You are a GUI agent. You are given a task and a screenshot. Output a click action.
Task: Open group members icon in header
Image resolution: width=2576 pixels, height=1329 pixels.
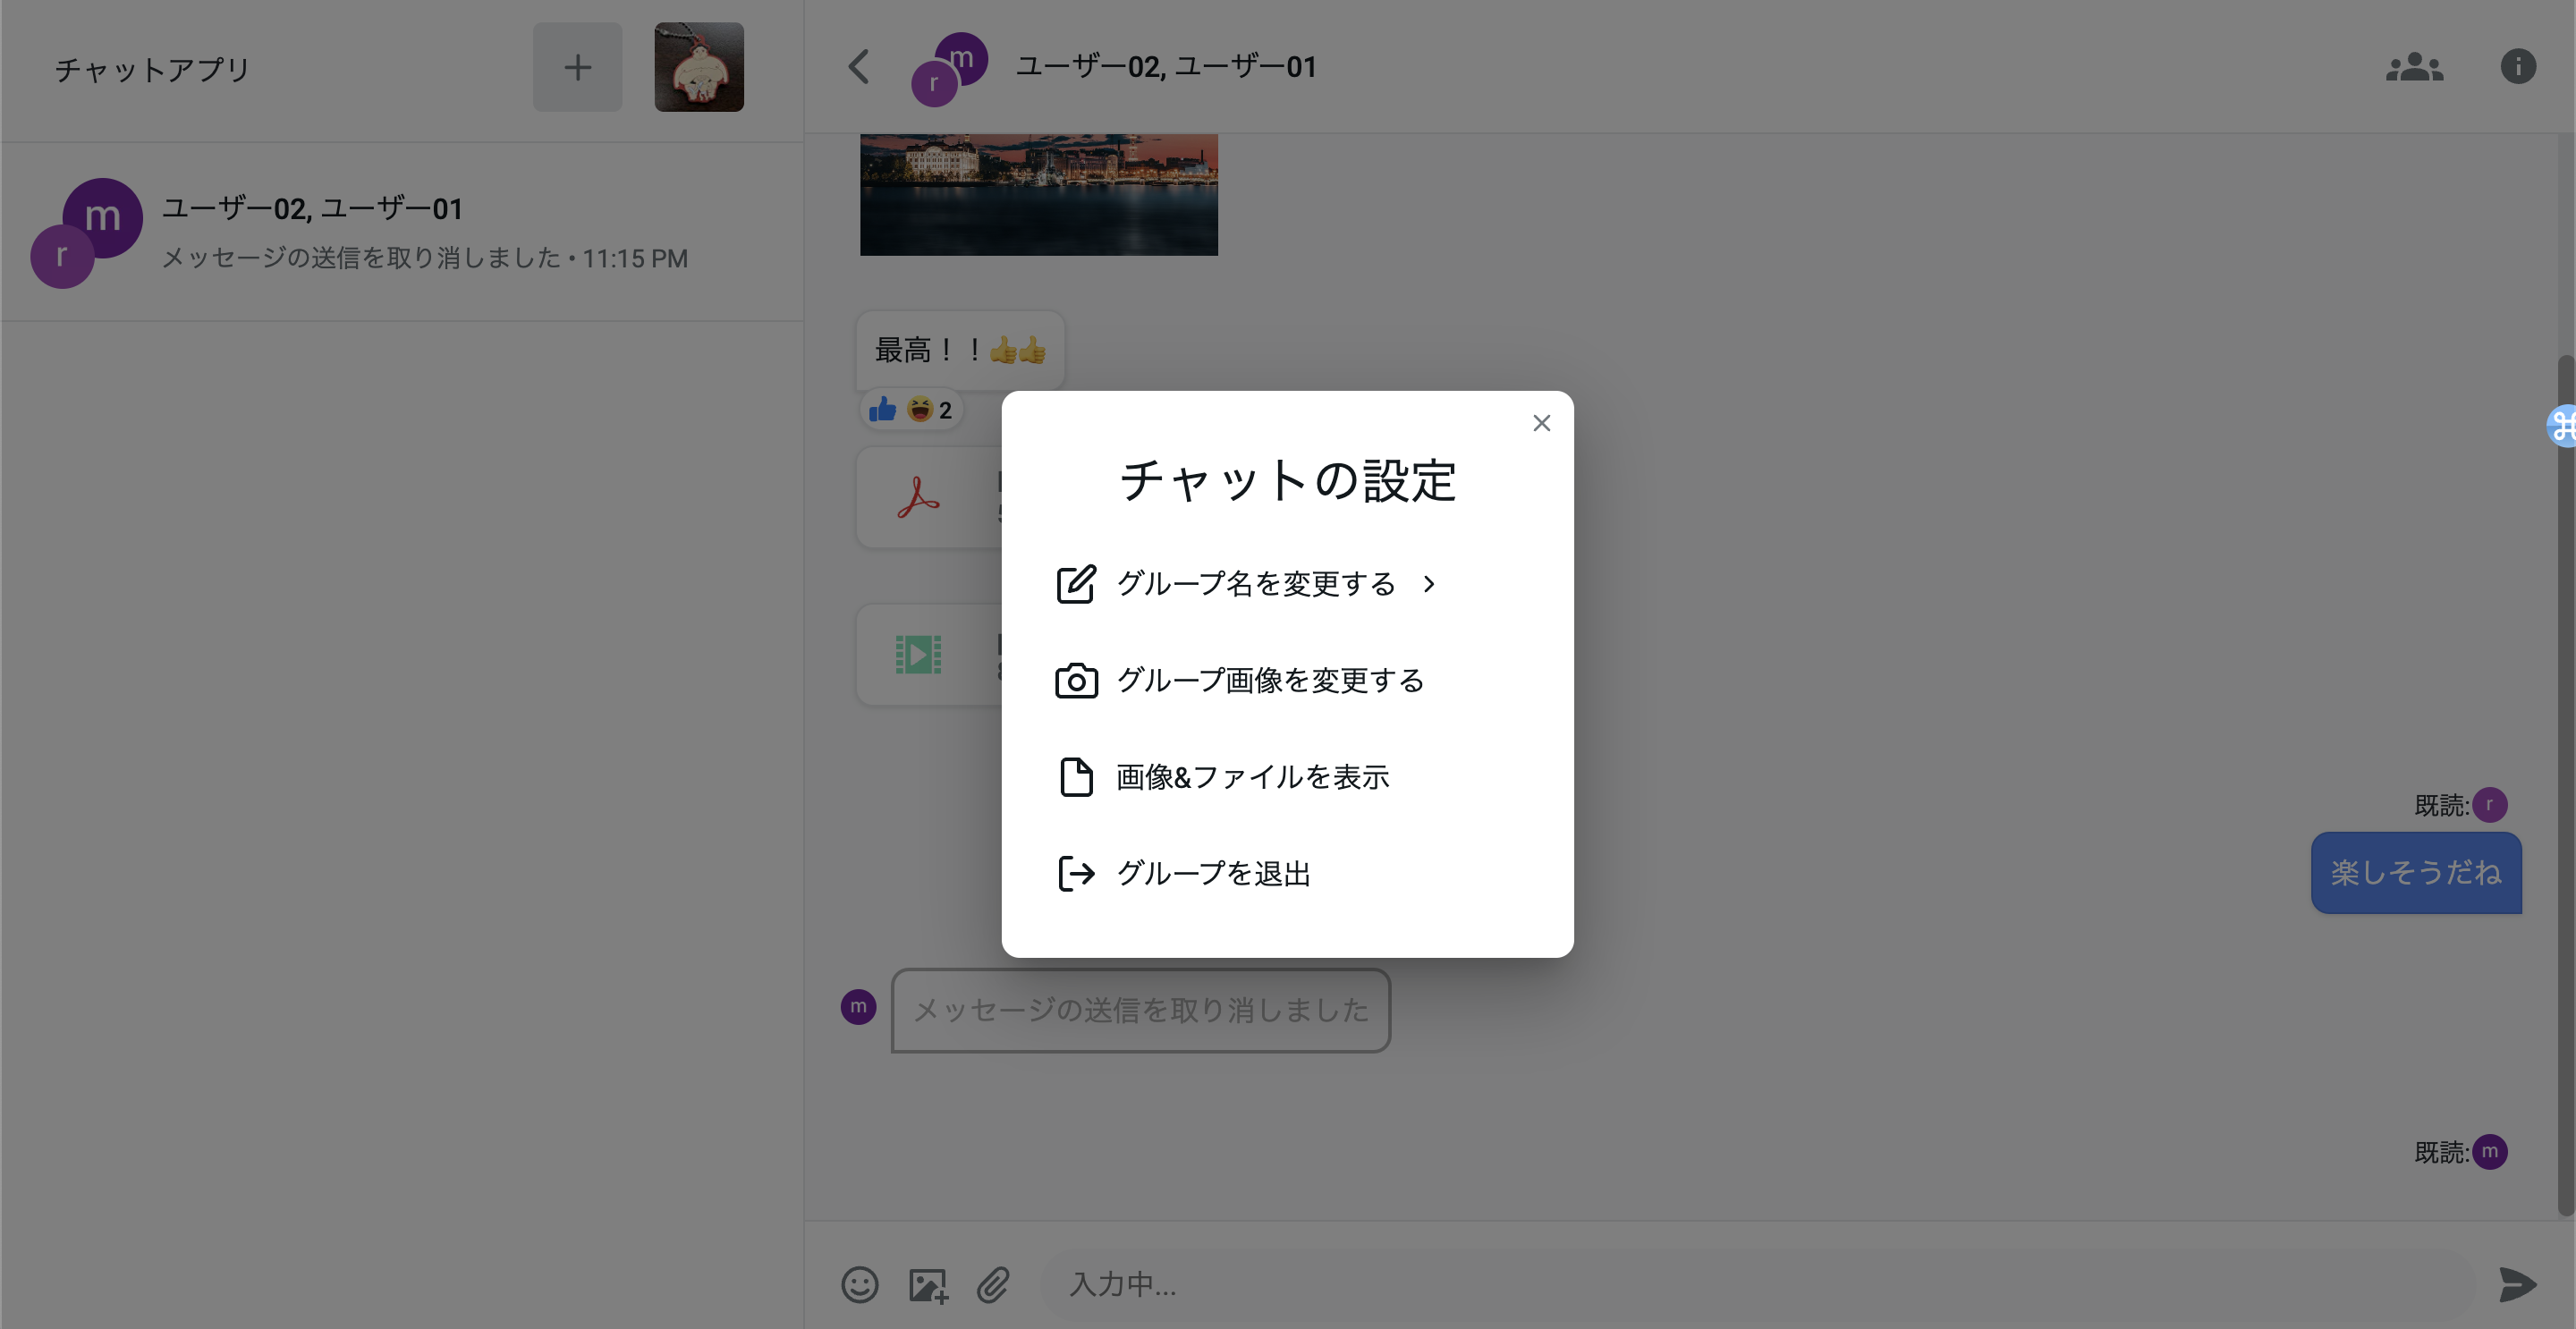2414,67
